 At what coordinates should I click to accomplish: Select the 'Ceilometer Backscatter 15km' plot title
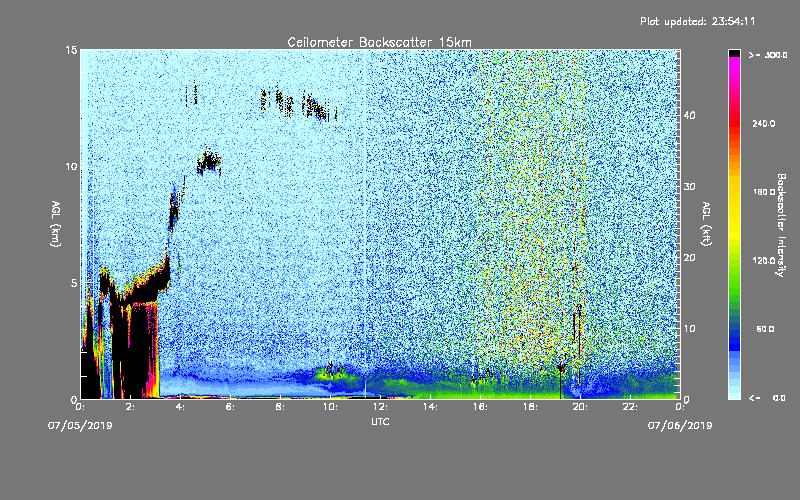click(379, 42)
